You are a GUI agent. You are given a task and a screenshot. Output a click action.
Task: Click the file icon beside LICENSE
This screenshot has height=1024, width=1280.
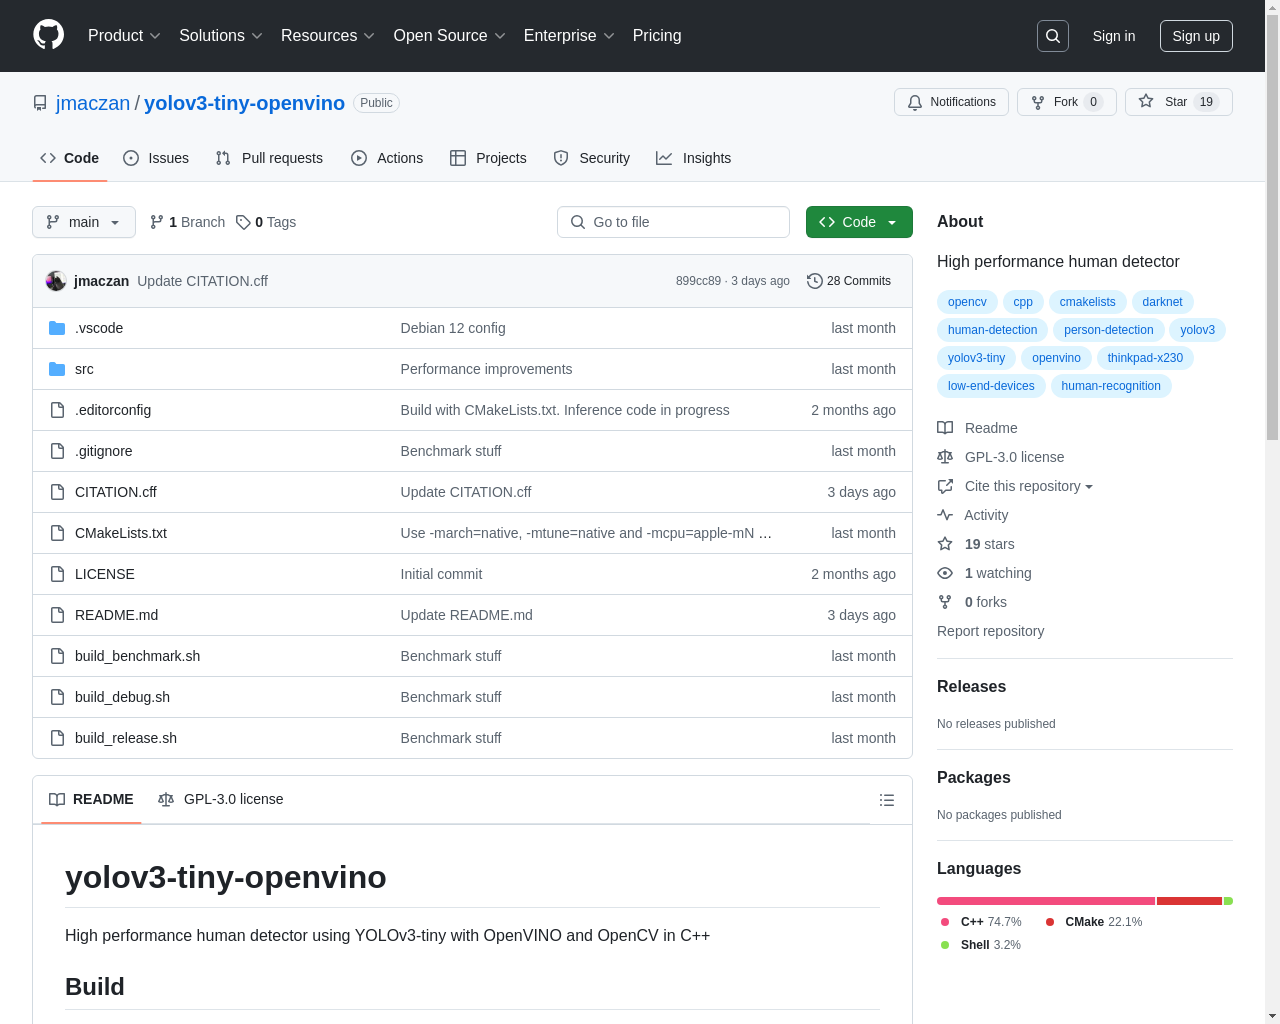(x=57, y=574)
